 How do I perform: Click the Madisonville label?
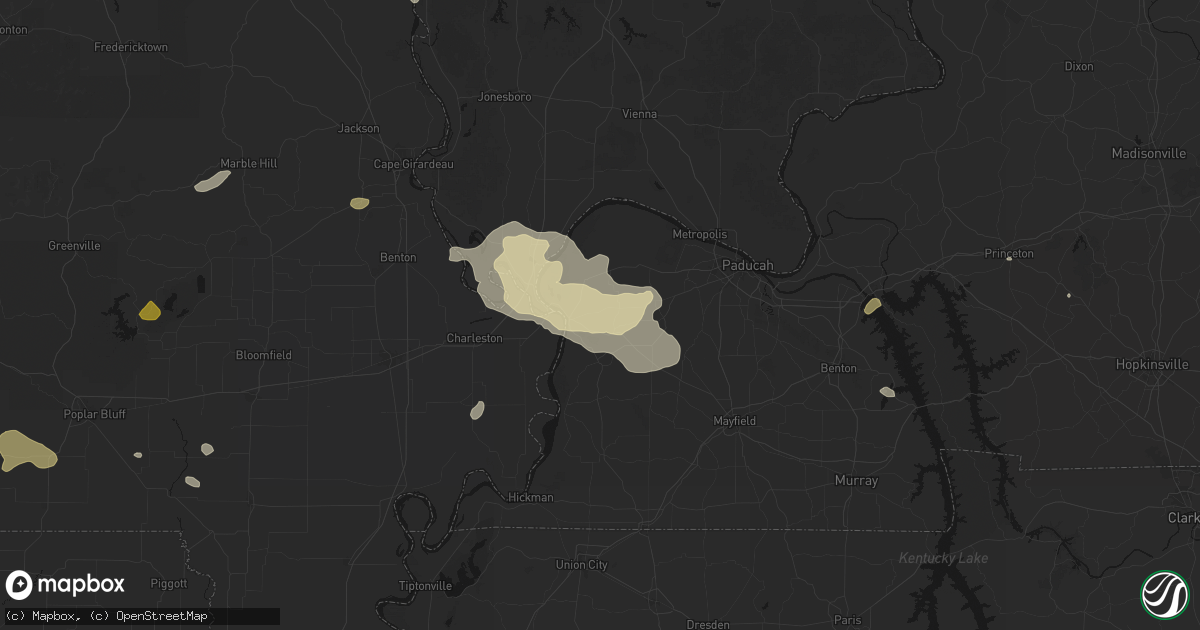tap(1149, 153)
